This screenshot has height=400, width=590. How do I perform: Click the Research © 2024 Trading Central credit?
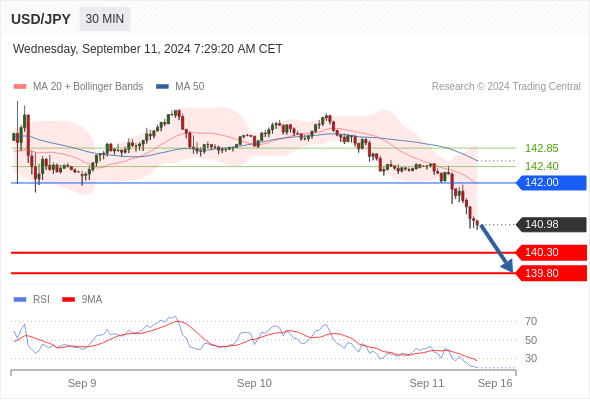point(506,87)
